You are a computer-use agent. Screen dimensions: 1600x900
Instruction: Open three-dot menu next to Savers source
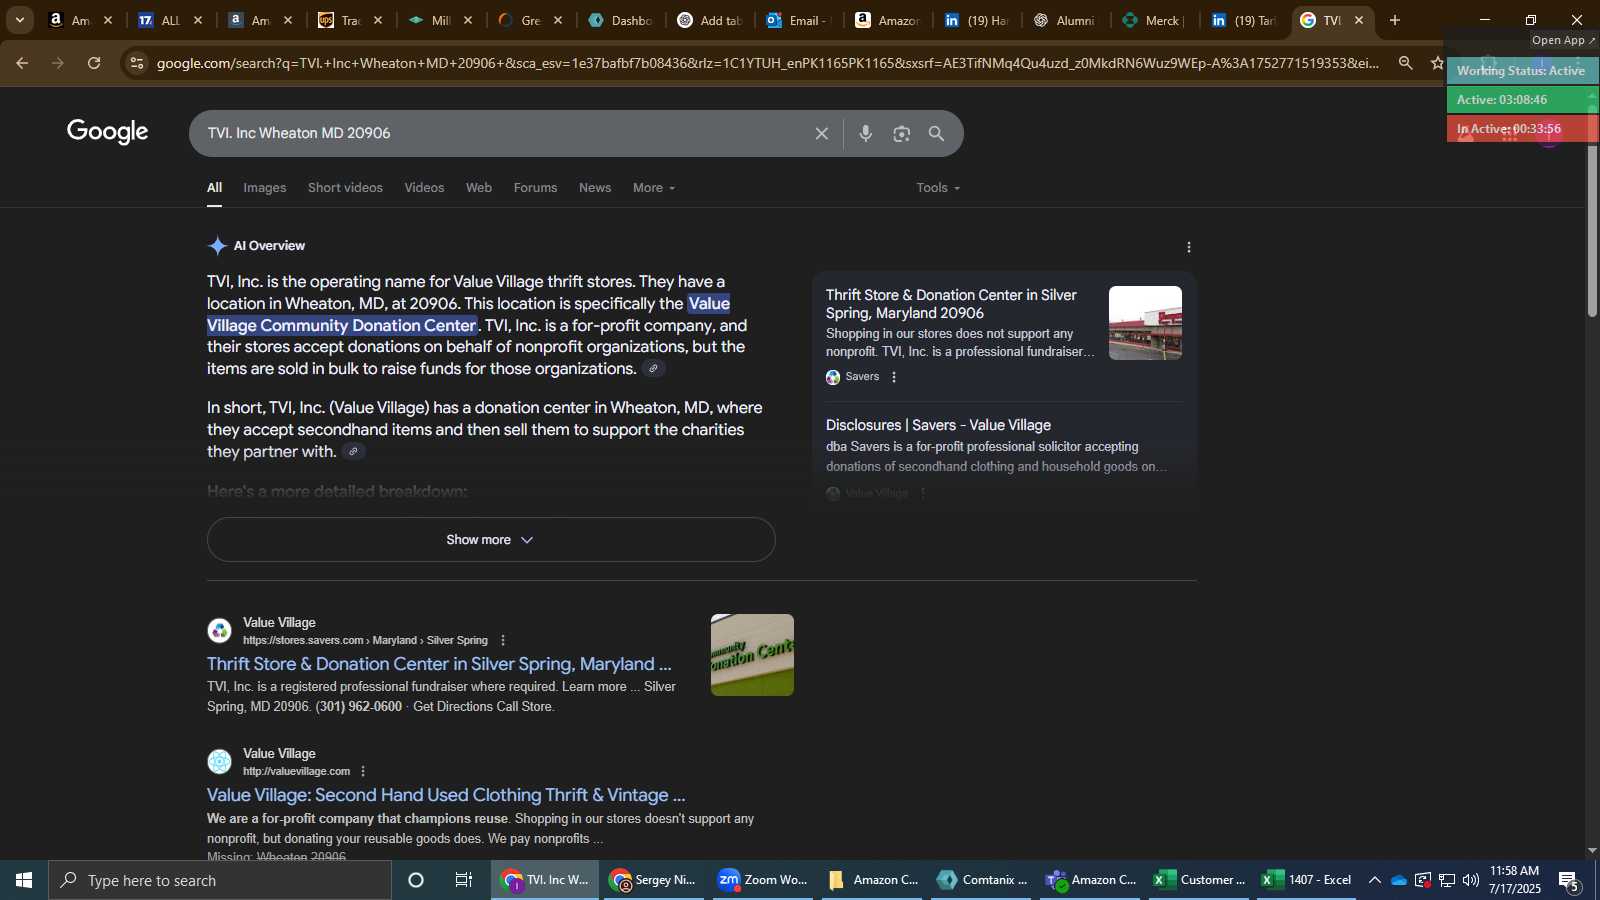894,377
